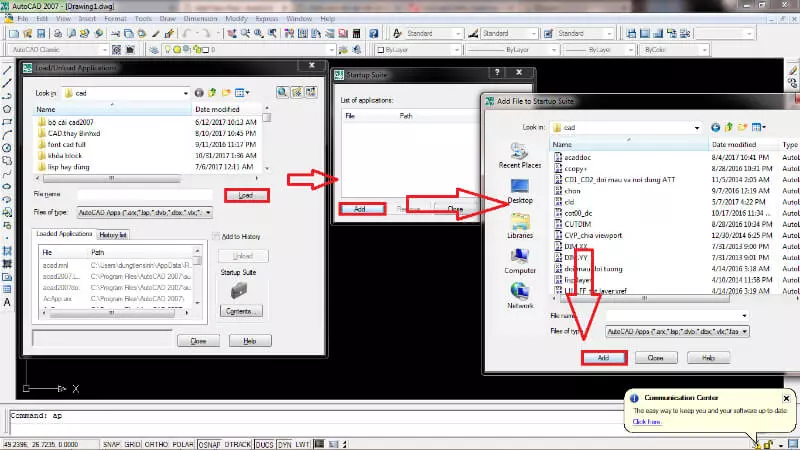
Task: Open the Draw menu
Action: pos(167,19)
